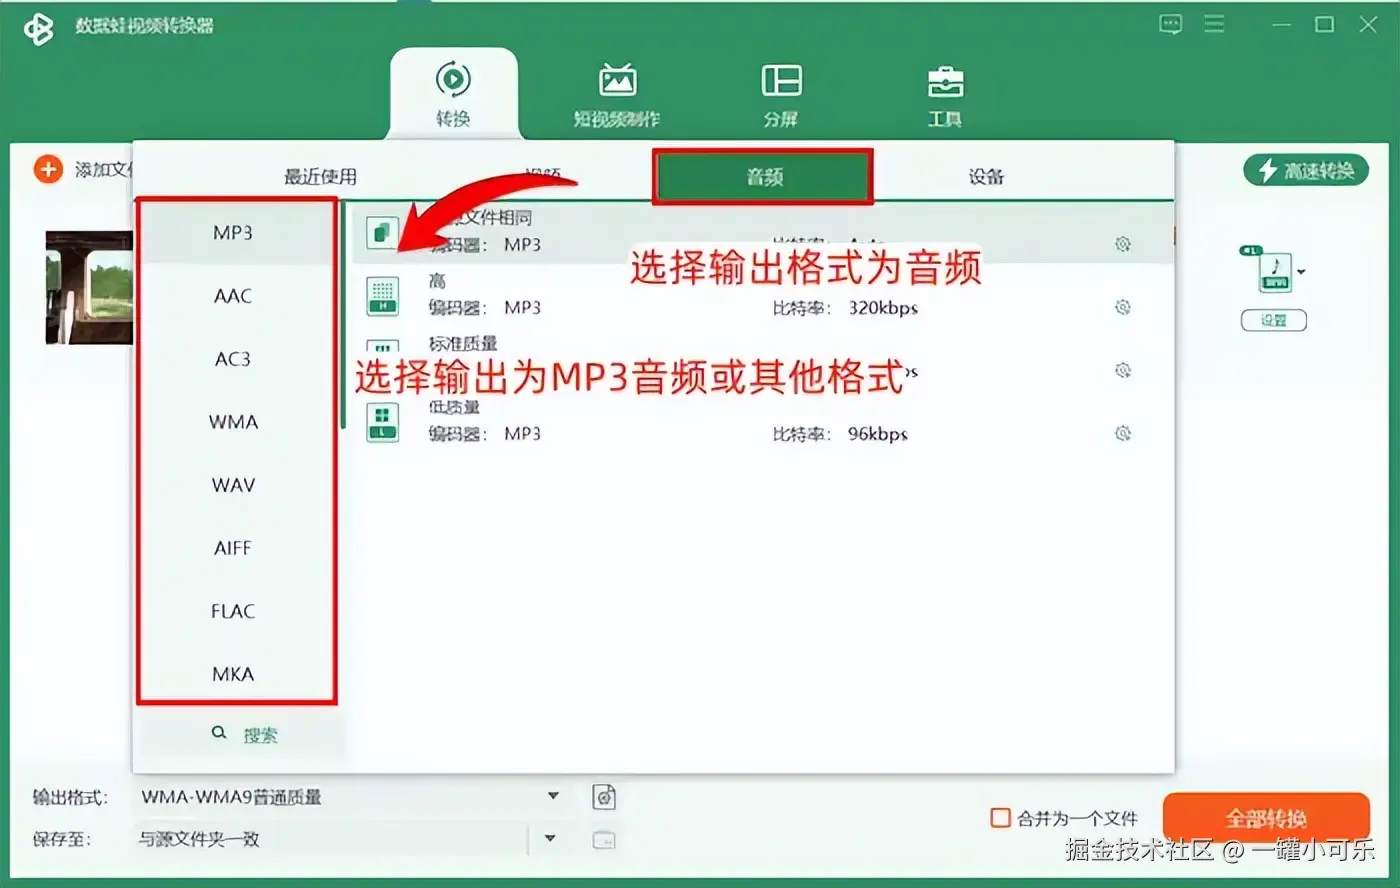Viewport: 1400px width, 888px height.
Task: Open settings gear for 96kbps preset
Action: (x=1123, y=433)
